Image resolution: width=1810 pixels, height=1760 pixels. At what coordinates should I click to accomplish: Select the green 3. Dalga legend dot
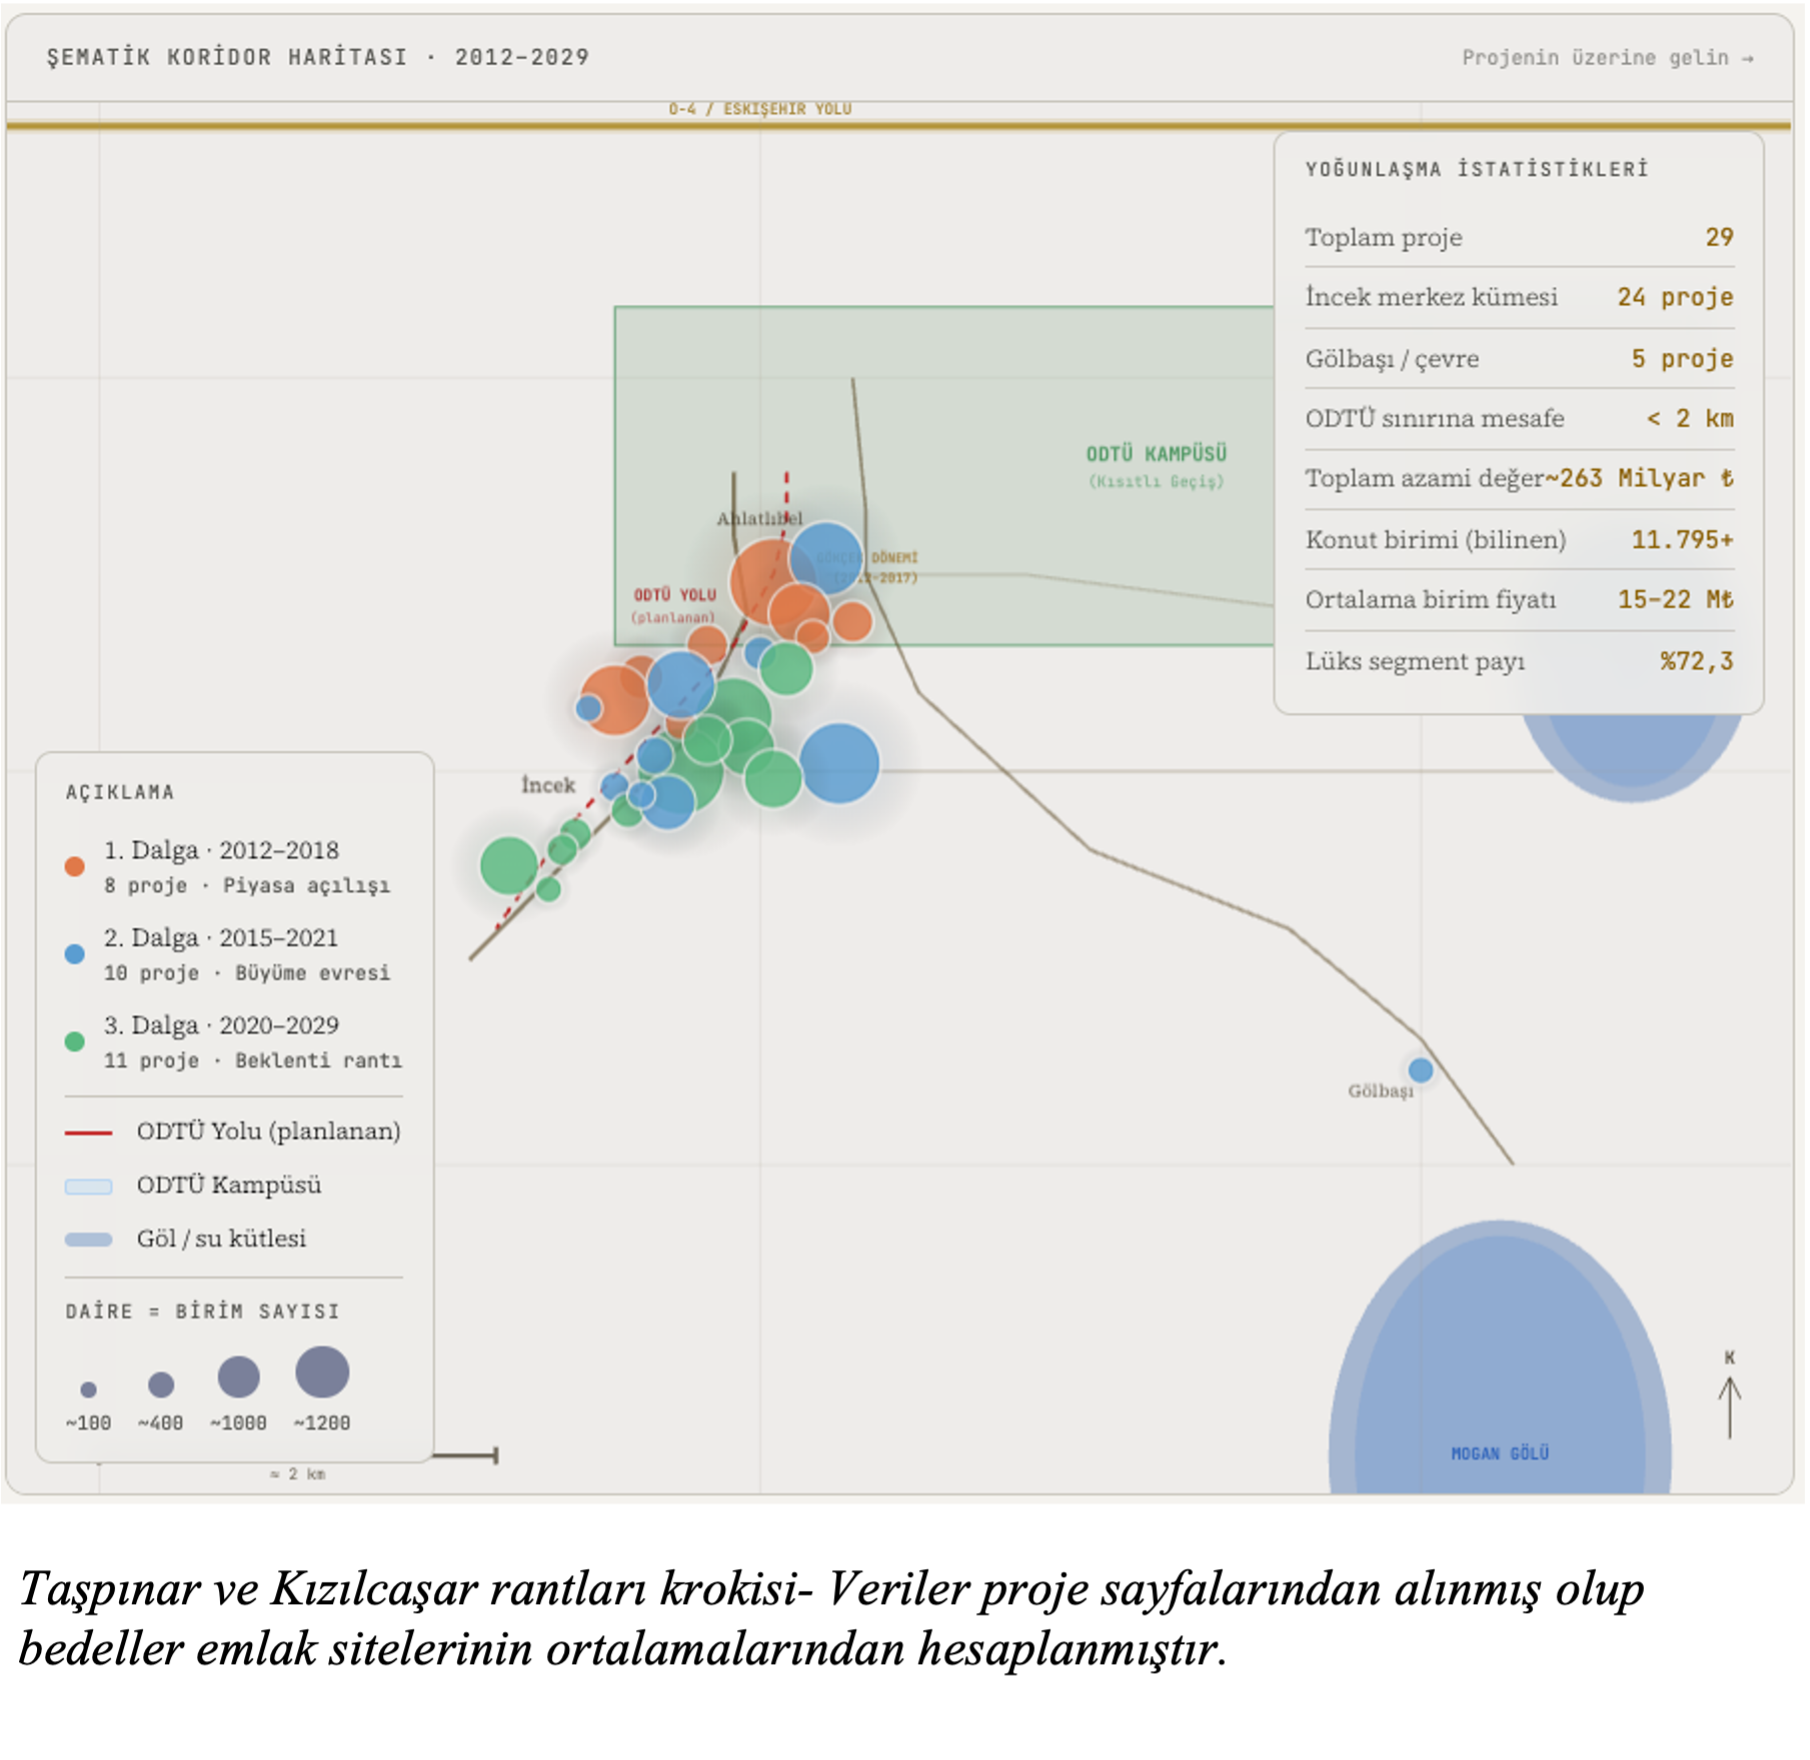point(74,1041)
